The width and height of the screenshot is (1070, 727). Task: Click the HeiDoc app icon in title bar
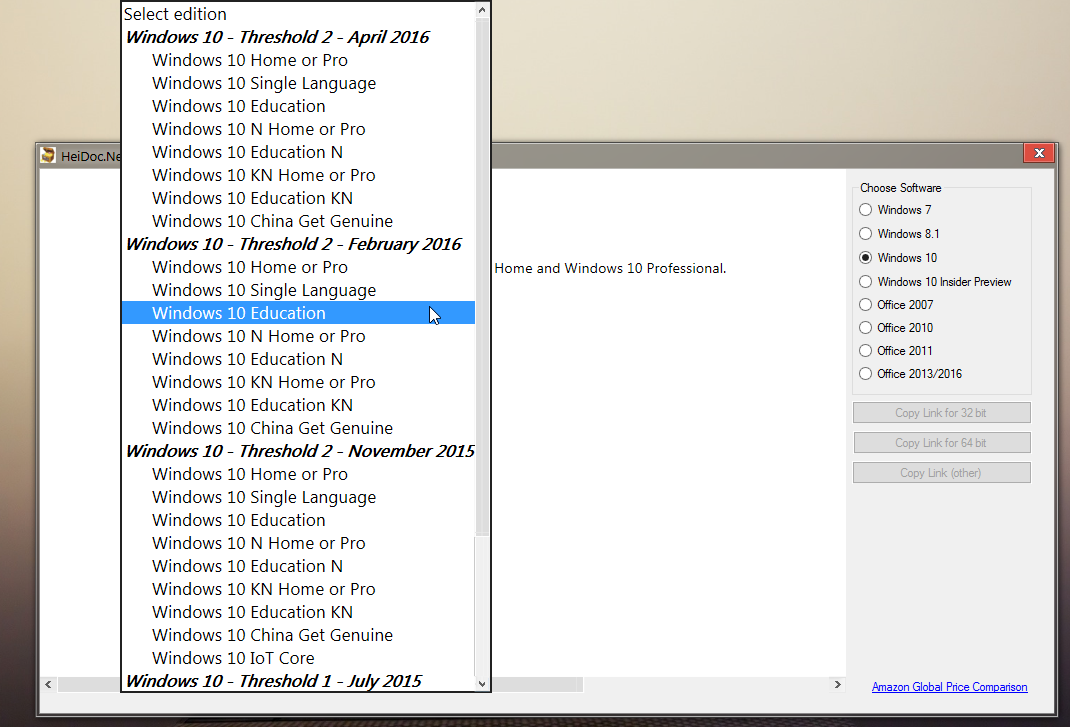(48, 156)
